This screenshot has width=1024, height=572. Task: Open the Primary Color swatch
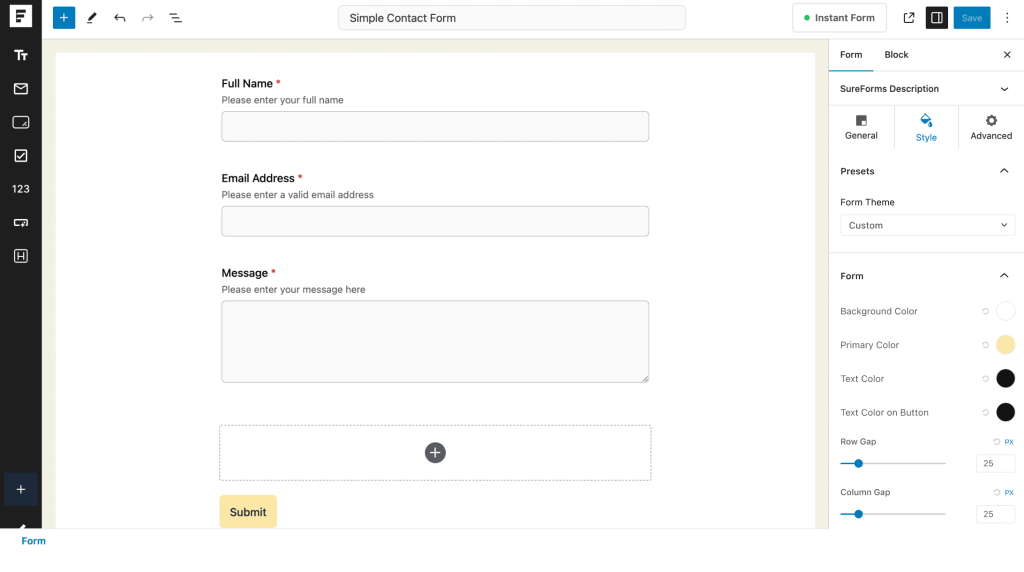[x=1005, y=345]
